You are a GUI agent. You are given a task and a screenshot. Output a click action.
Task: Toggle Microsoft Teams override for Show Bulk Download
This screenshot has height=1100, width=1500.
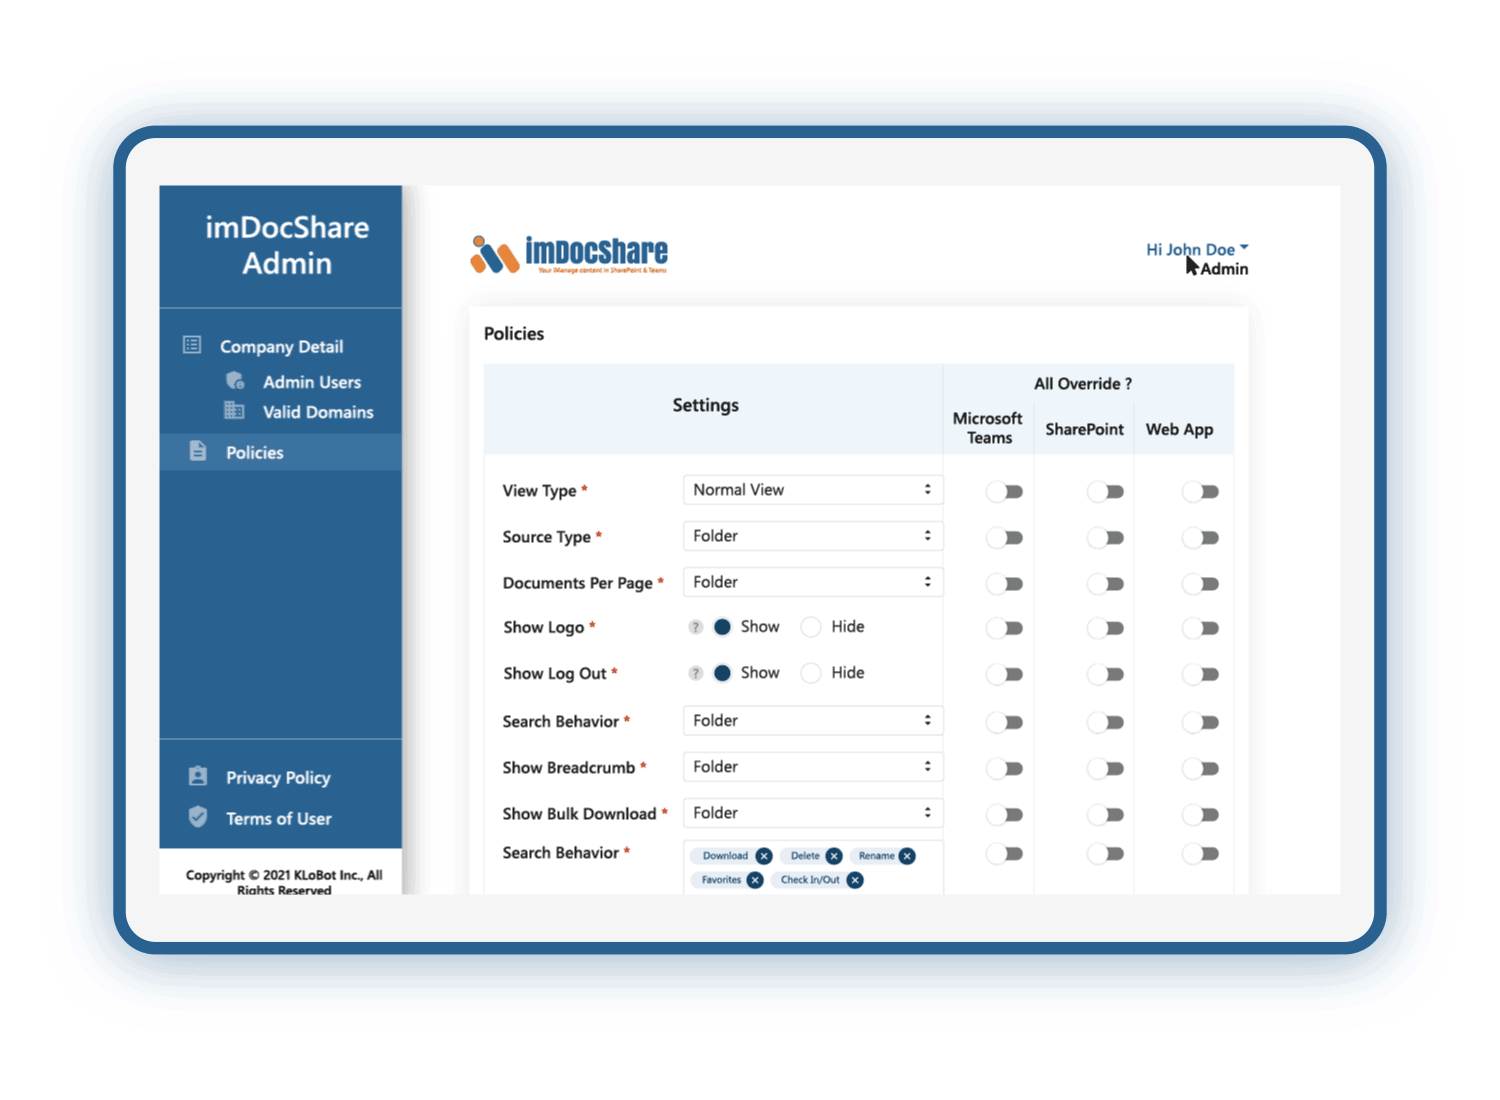pyautogui.click(x=1004, y=814)
